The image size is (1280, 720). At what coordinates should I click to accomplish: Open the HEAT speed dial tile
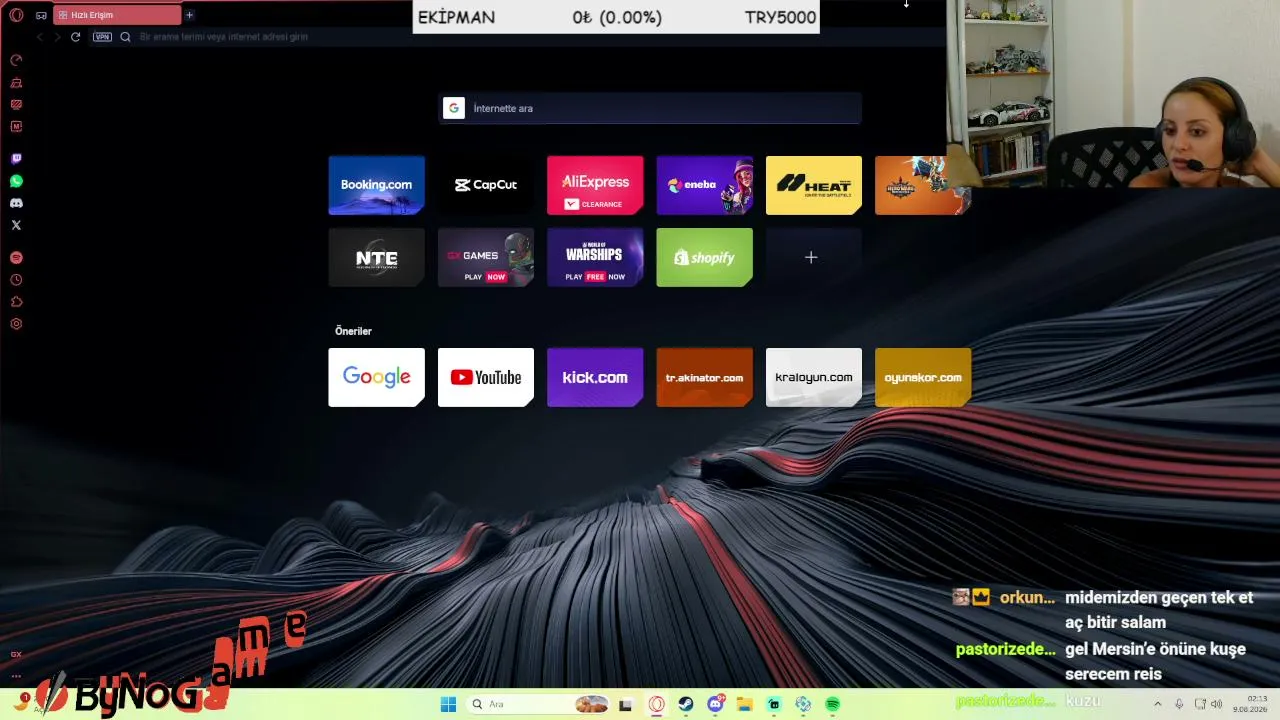pyautogui.click(x=814, y=185)
